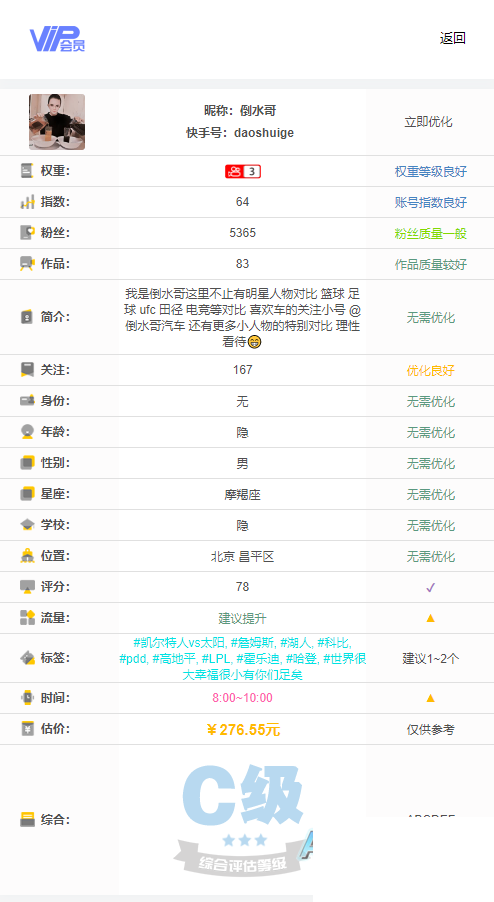Go back with the 返回 link

452,38
